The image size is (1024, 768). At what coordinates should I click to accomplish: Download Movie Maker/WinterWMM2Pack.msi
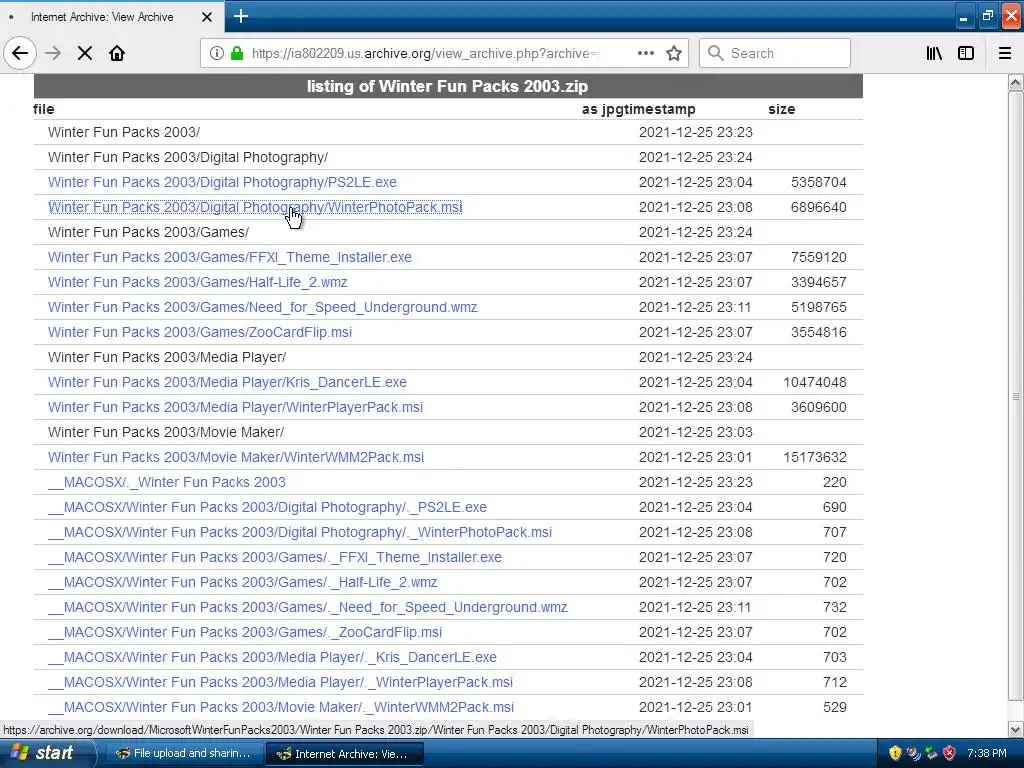point(236,457)
